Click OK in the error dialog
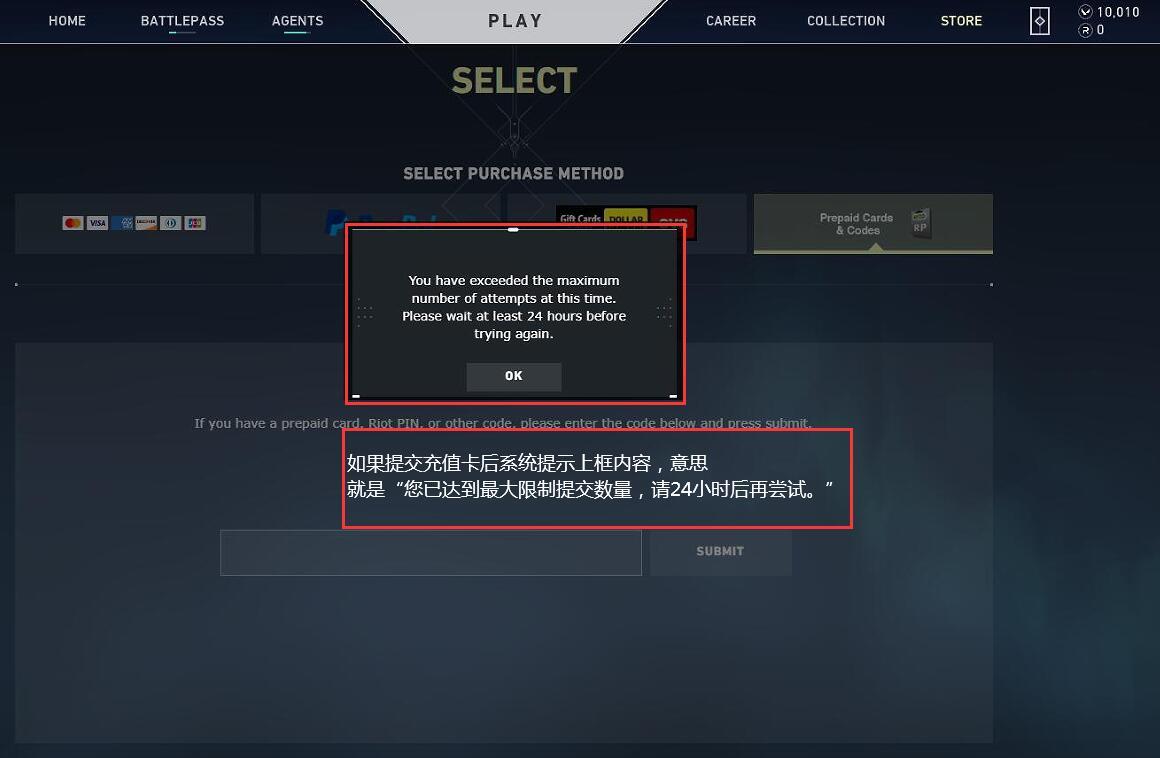Image resolution: width=1160 pixels, height=758 pixels. coord(513,376)
